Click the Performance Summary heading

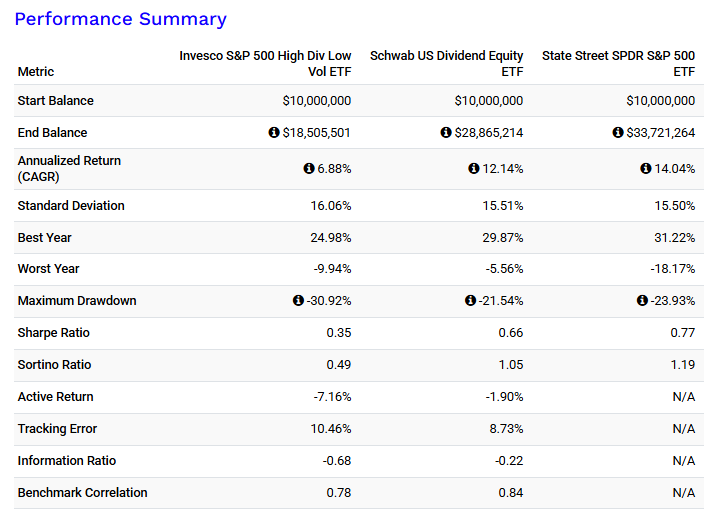(120, 19)
